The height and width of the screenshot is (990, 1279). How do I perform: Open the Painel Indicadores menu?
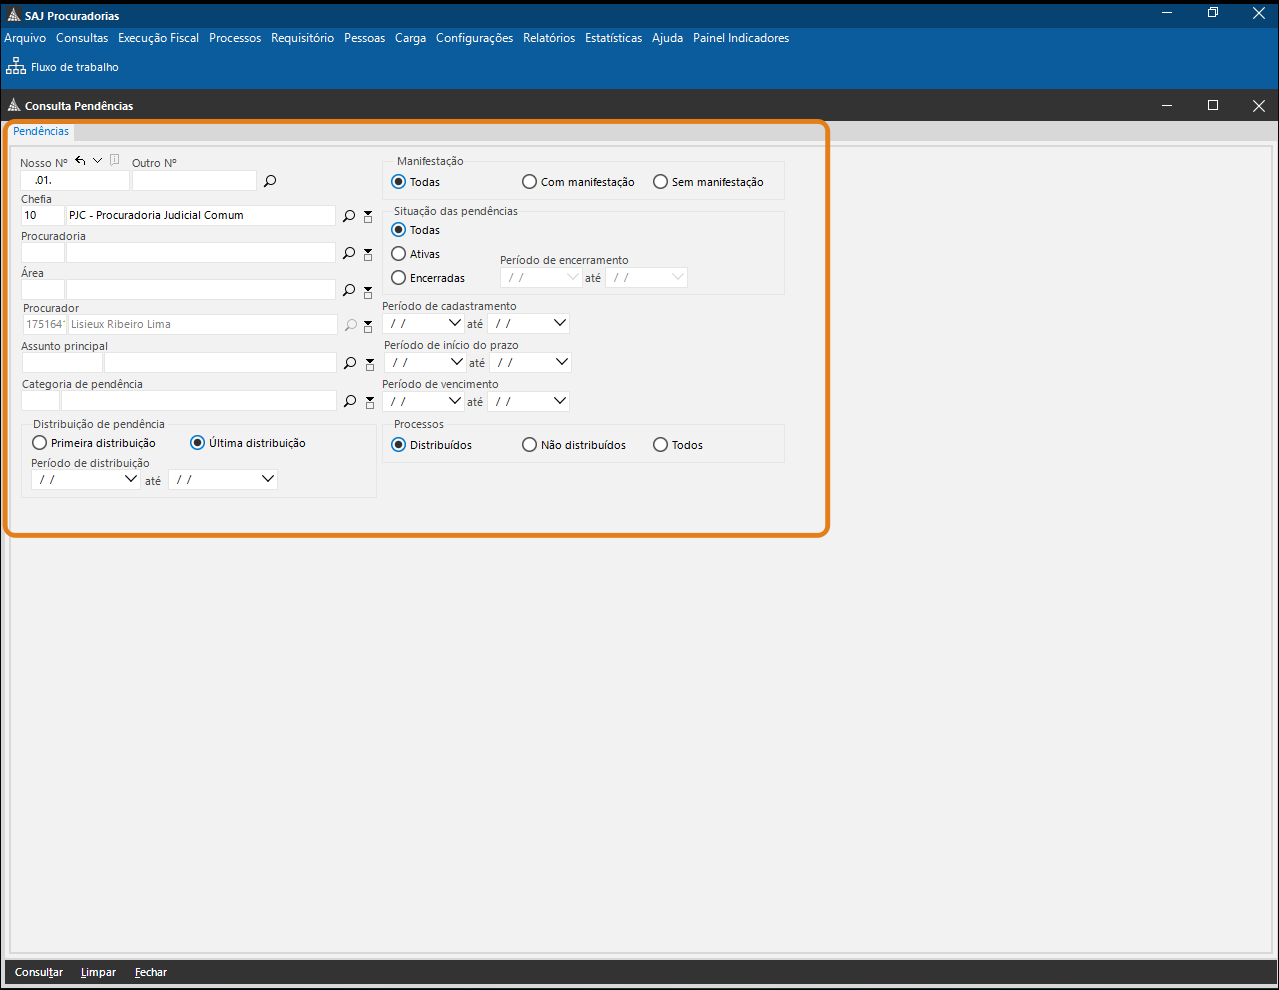click(x=740, y=38)
